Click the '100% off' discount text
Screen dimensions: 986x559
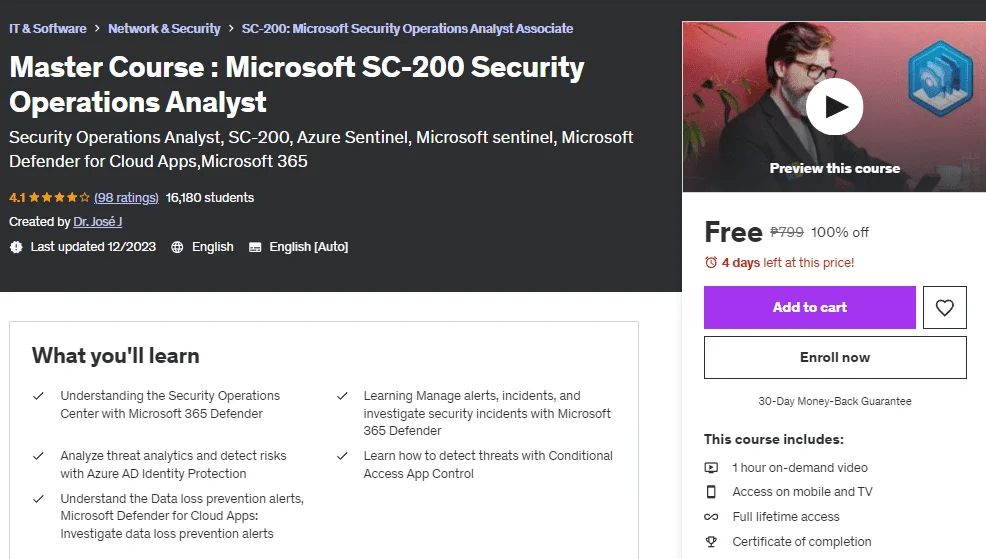(839, 232)
